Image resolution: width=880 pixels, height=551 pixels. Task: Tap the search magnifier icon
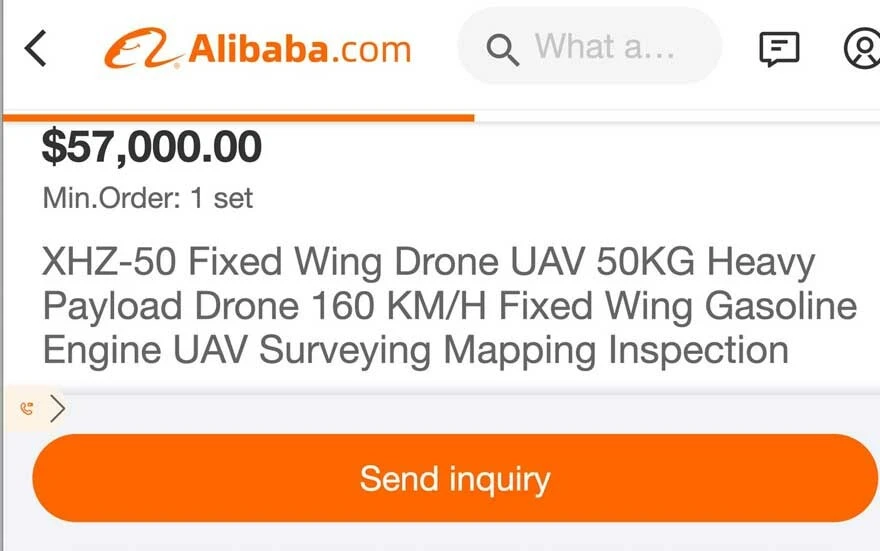(502, 48)
